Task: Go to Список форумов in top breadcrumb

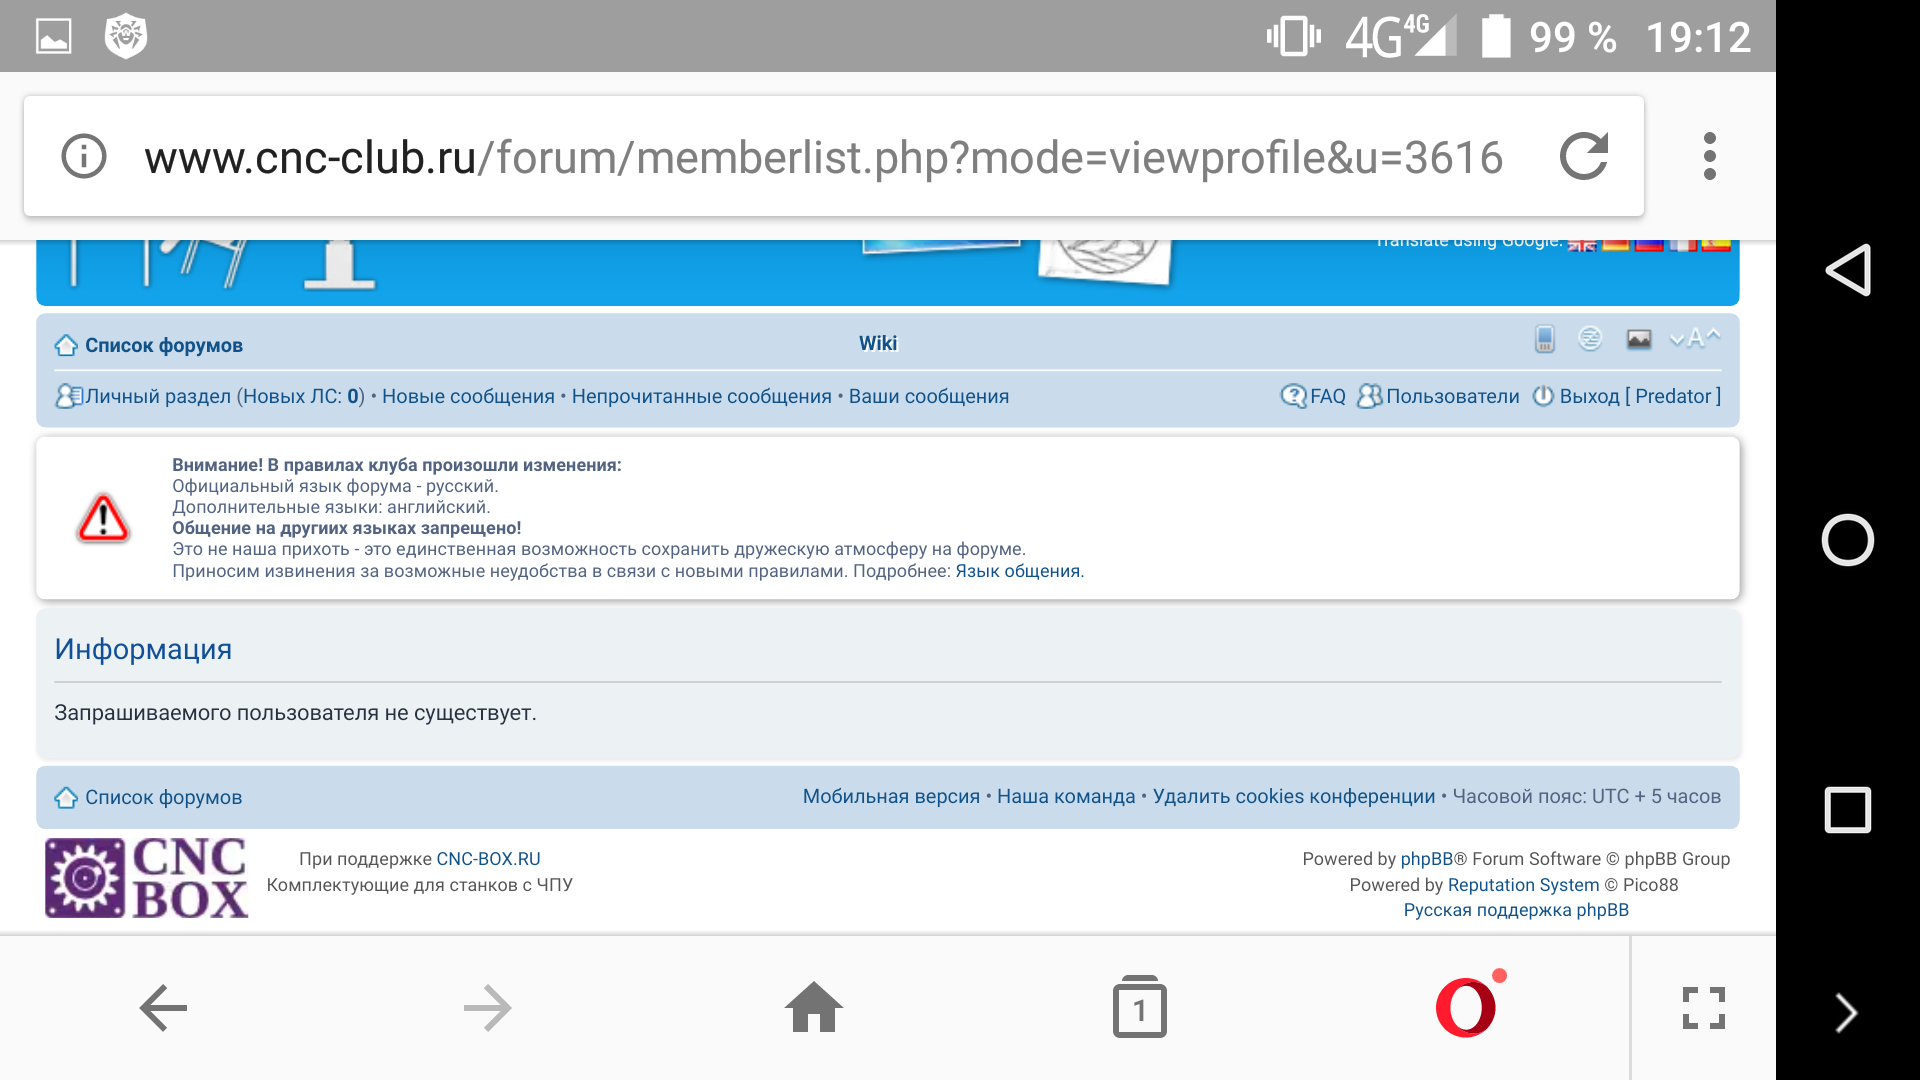Action: 163,345
